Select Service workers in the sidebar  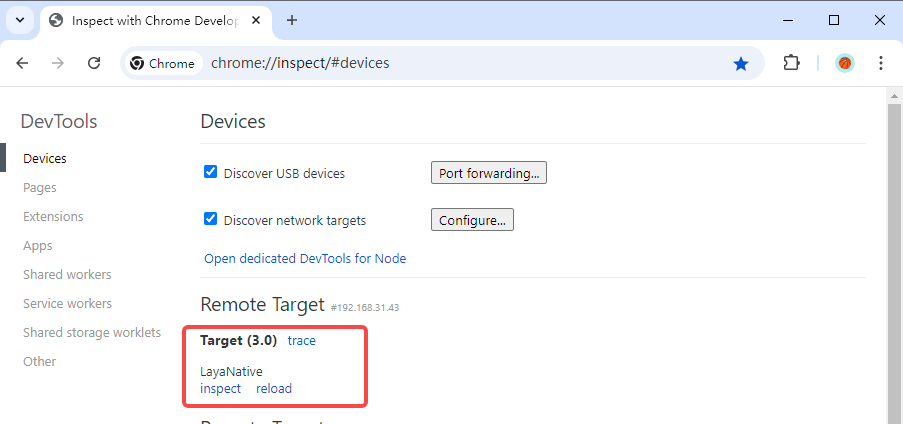[68, 303]
